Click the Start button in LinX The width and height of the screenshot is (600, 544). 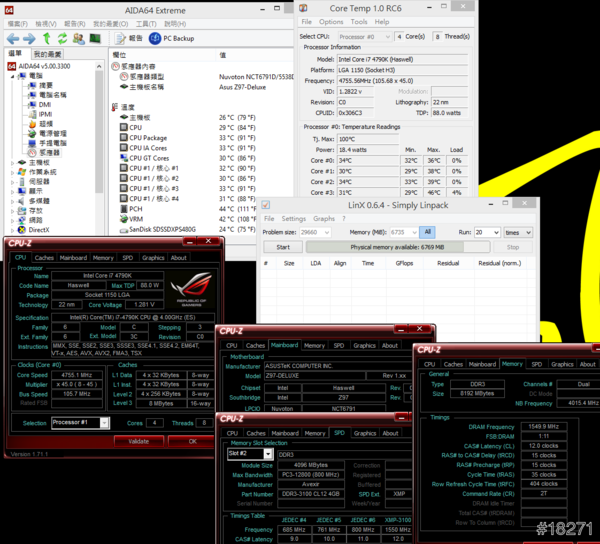(283, 247)
